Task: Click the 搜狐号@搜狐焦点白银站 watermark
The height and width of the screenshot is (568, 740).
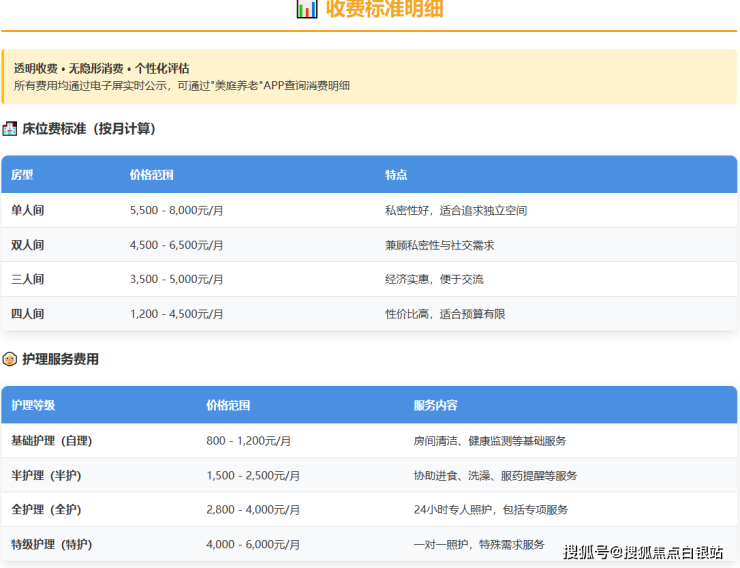Action: click(642, 552)
